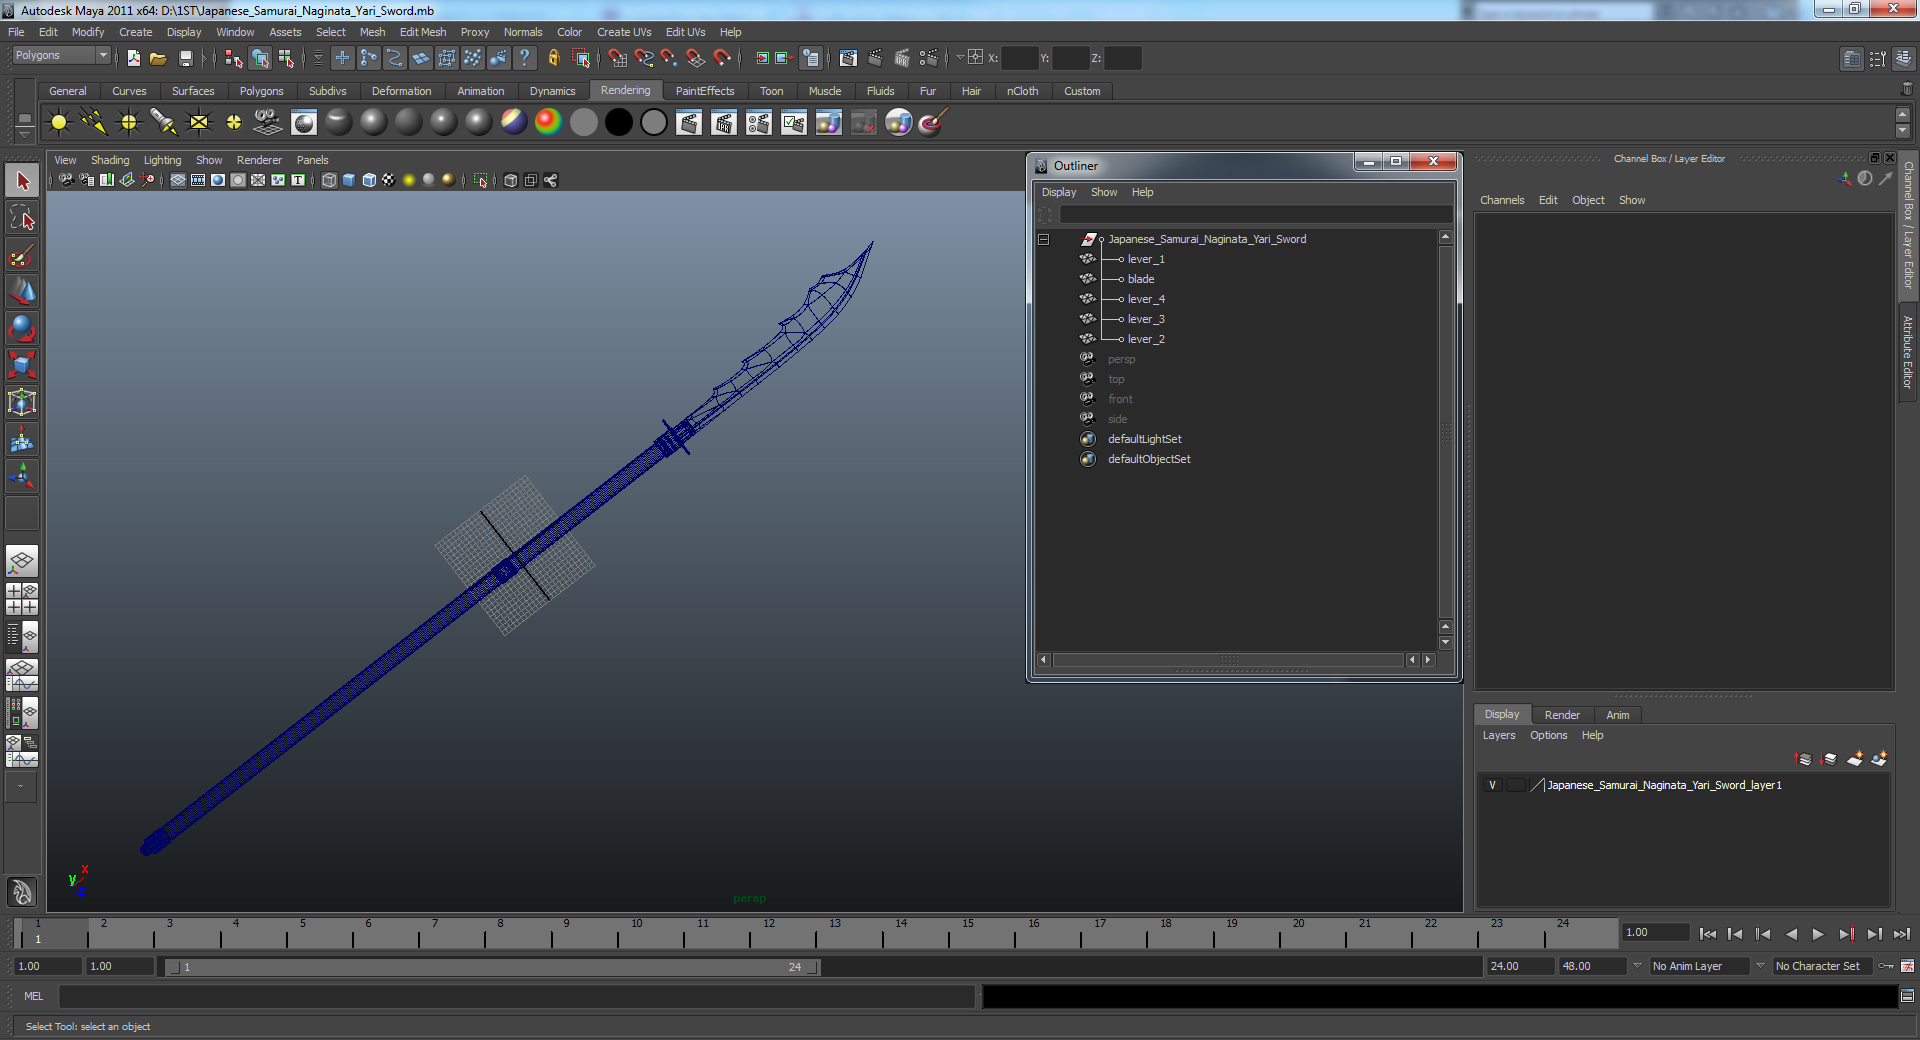Switch to the Animation shelf tab
Screen dimensions: 1920x1040
481,91
